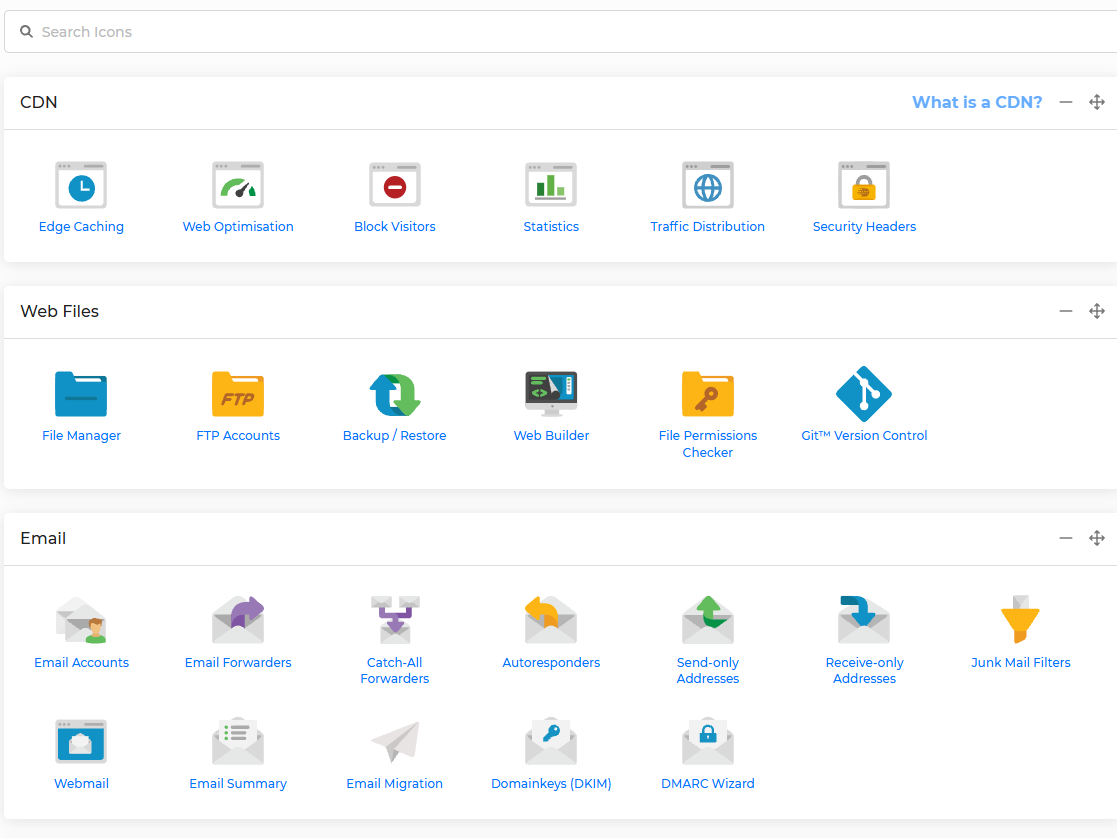1117x838 pixels.
Task: Click the "Email" section heading
Action: [43, 538]
